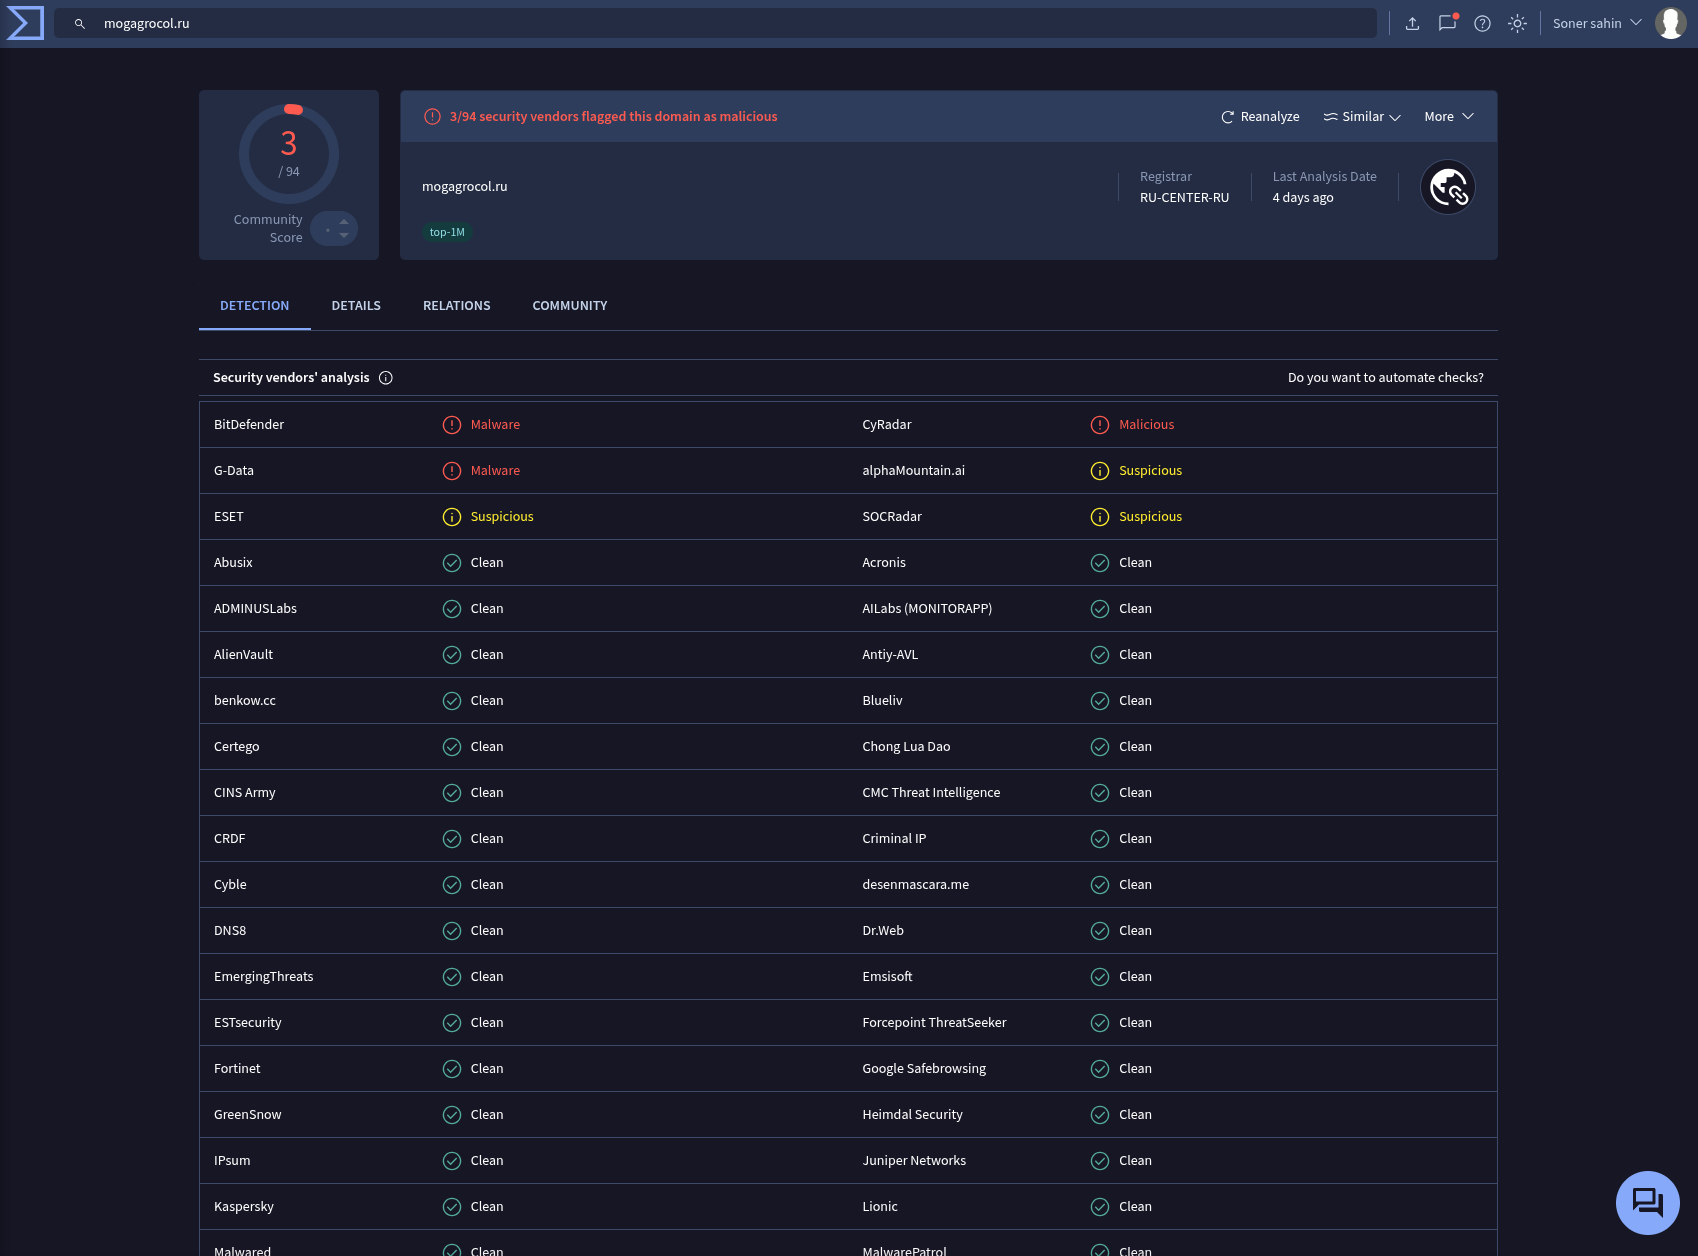The height and width of the screenshot is (1256, 1698).
Task: Select the Chong Lua Dao vendor name
Action: coord(906,747)
